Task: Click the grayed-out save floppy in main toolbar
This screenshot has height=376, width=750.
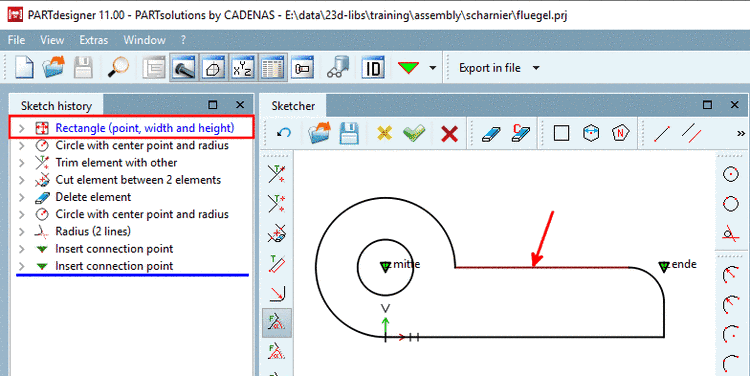Action: tap(83, 67)
